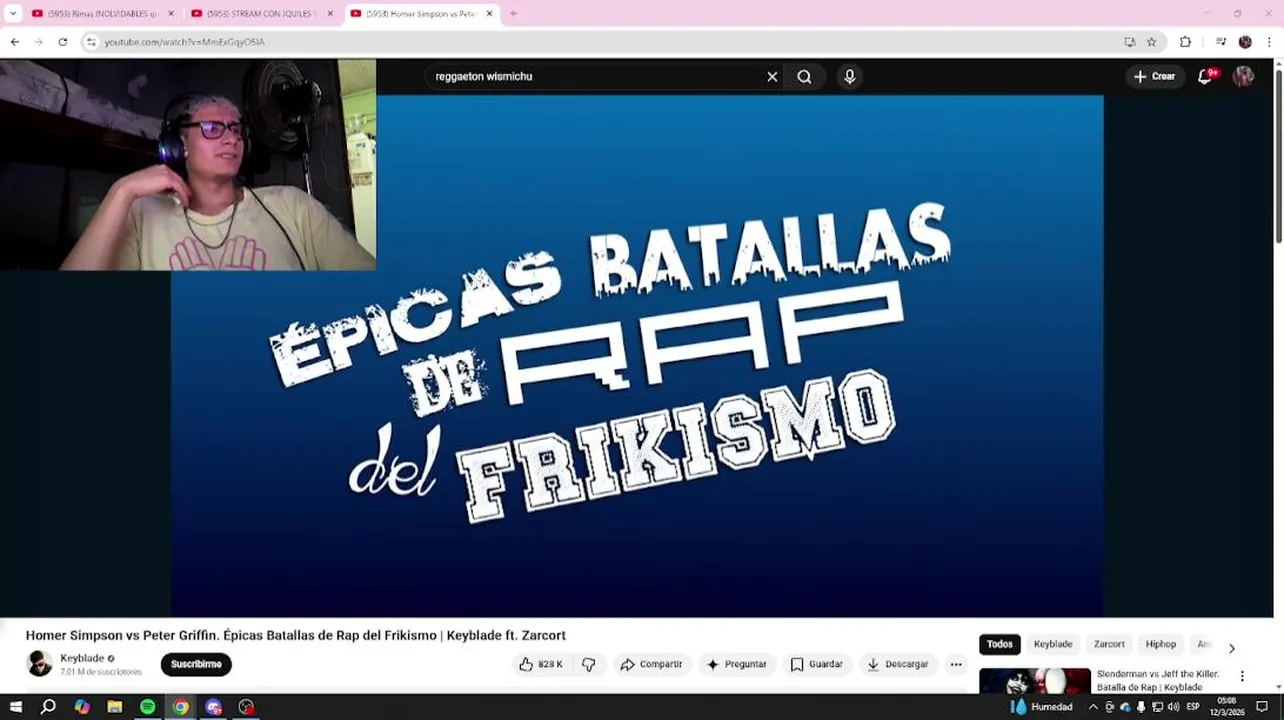Click the video player showing Épicas Batallas

pyautogui.click(x=637, y=355)
